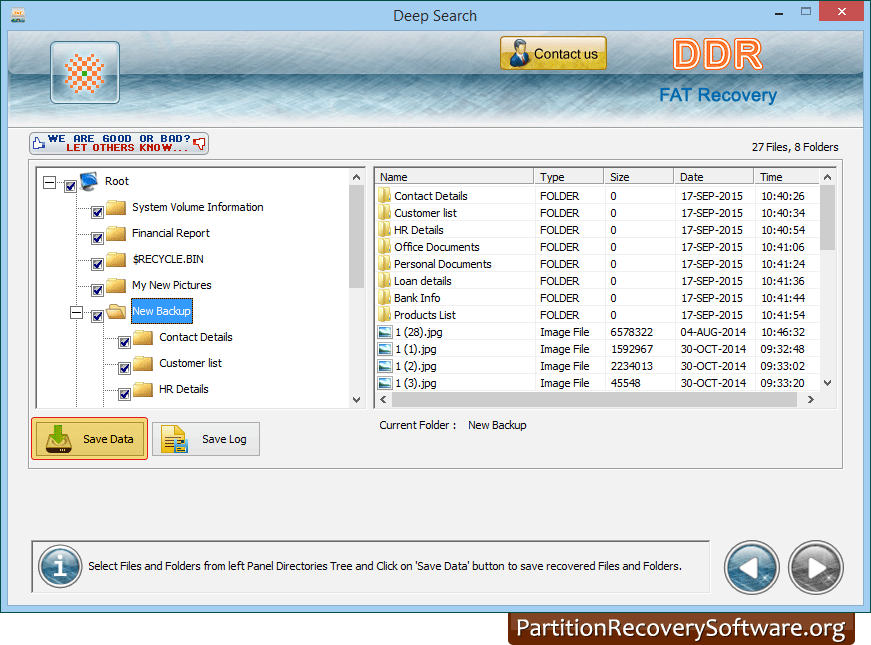Uncheck the HR Details tree checkbox
871x645 pixels.
pyautogui.click(x=124, y=394)
